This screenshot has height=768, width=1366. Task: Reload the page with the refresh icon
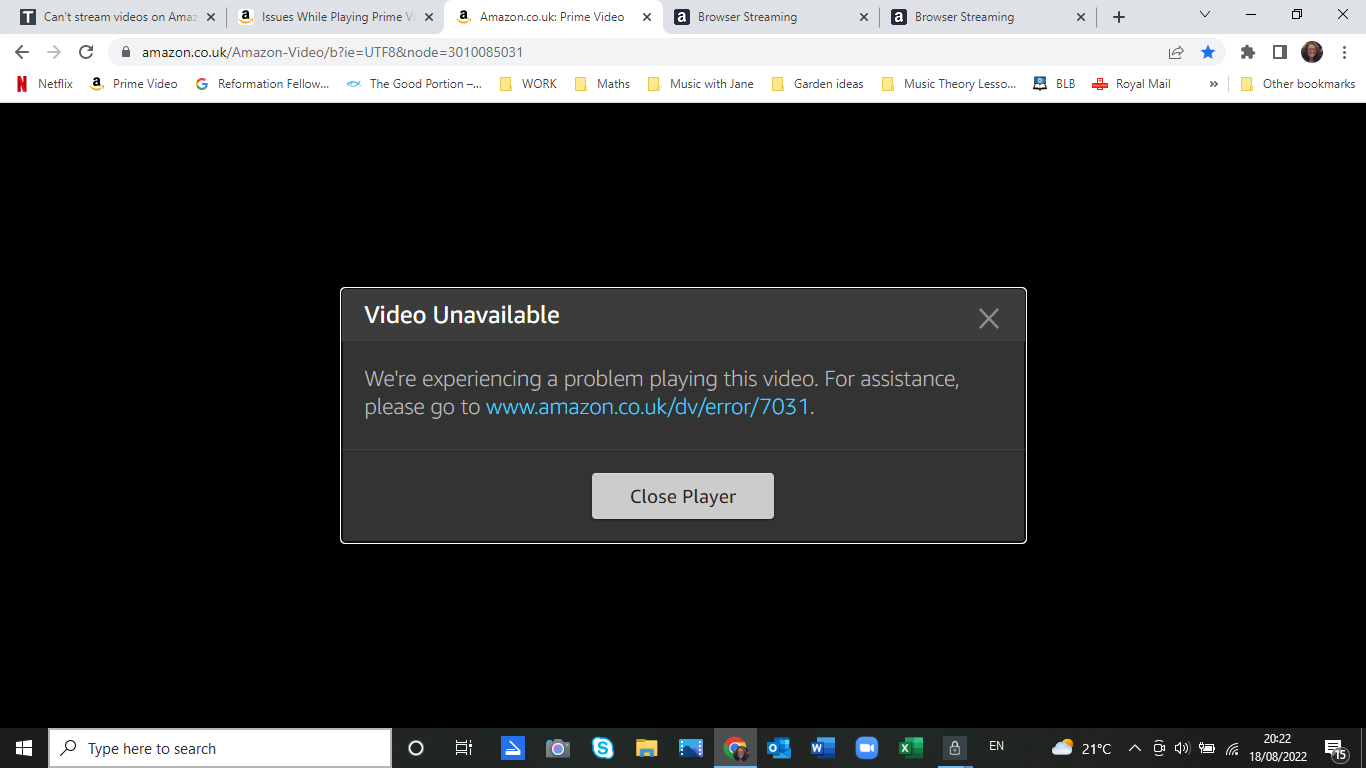[x=86, y=52]
